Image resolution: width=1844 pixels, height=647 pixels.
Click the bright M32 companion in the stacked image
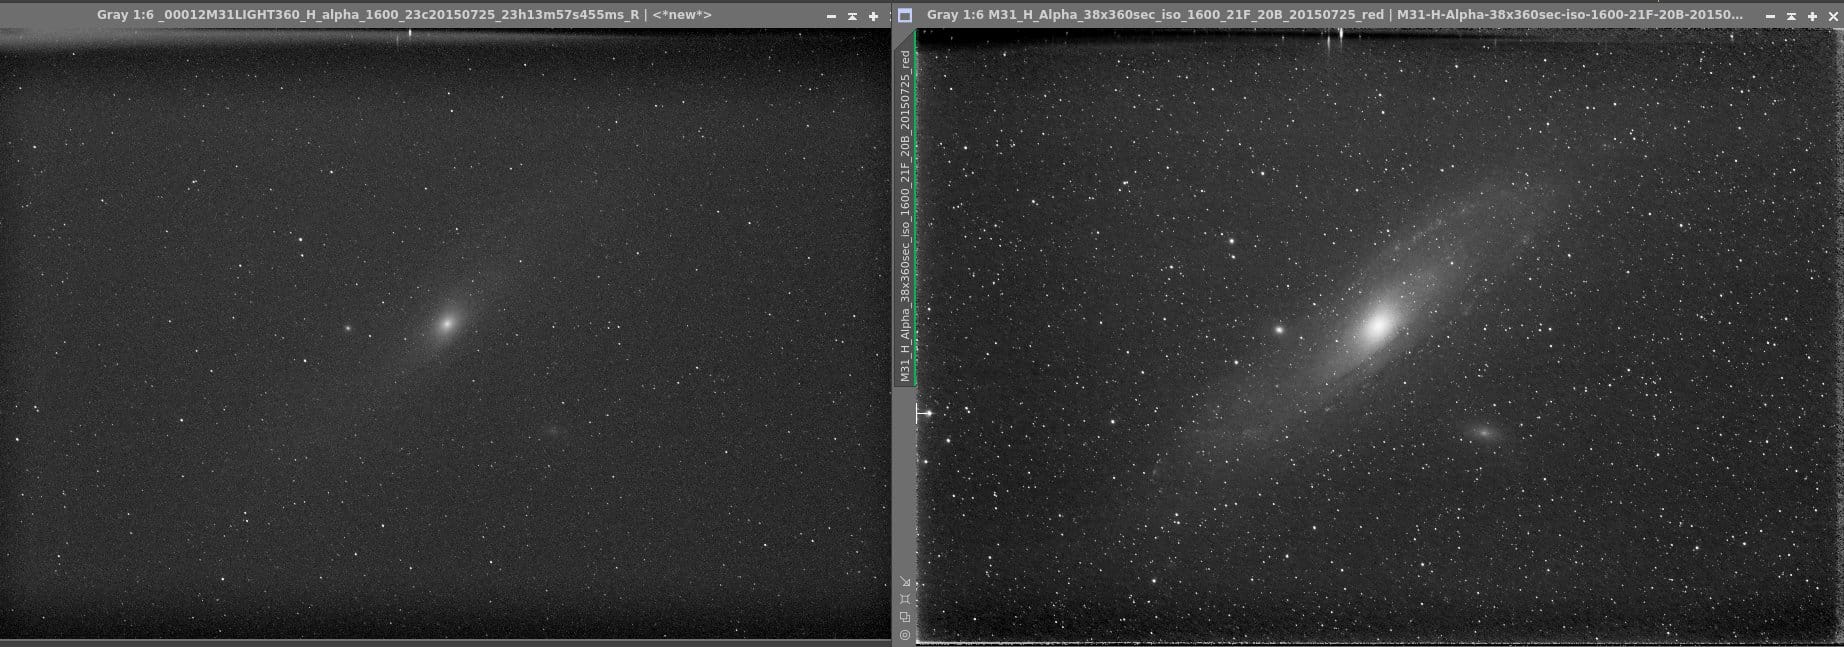click(1278, 329)
